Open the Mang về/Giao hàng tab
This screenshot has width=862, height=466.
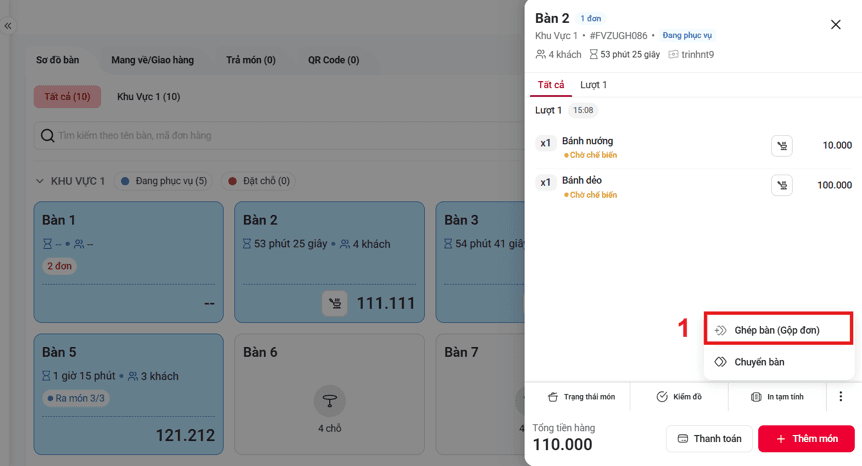(152, 60)
